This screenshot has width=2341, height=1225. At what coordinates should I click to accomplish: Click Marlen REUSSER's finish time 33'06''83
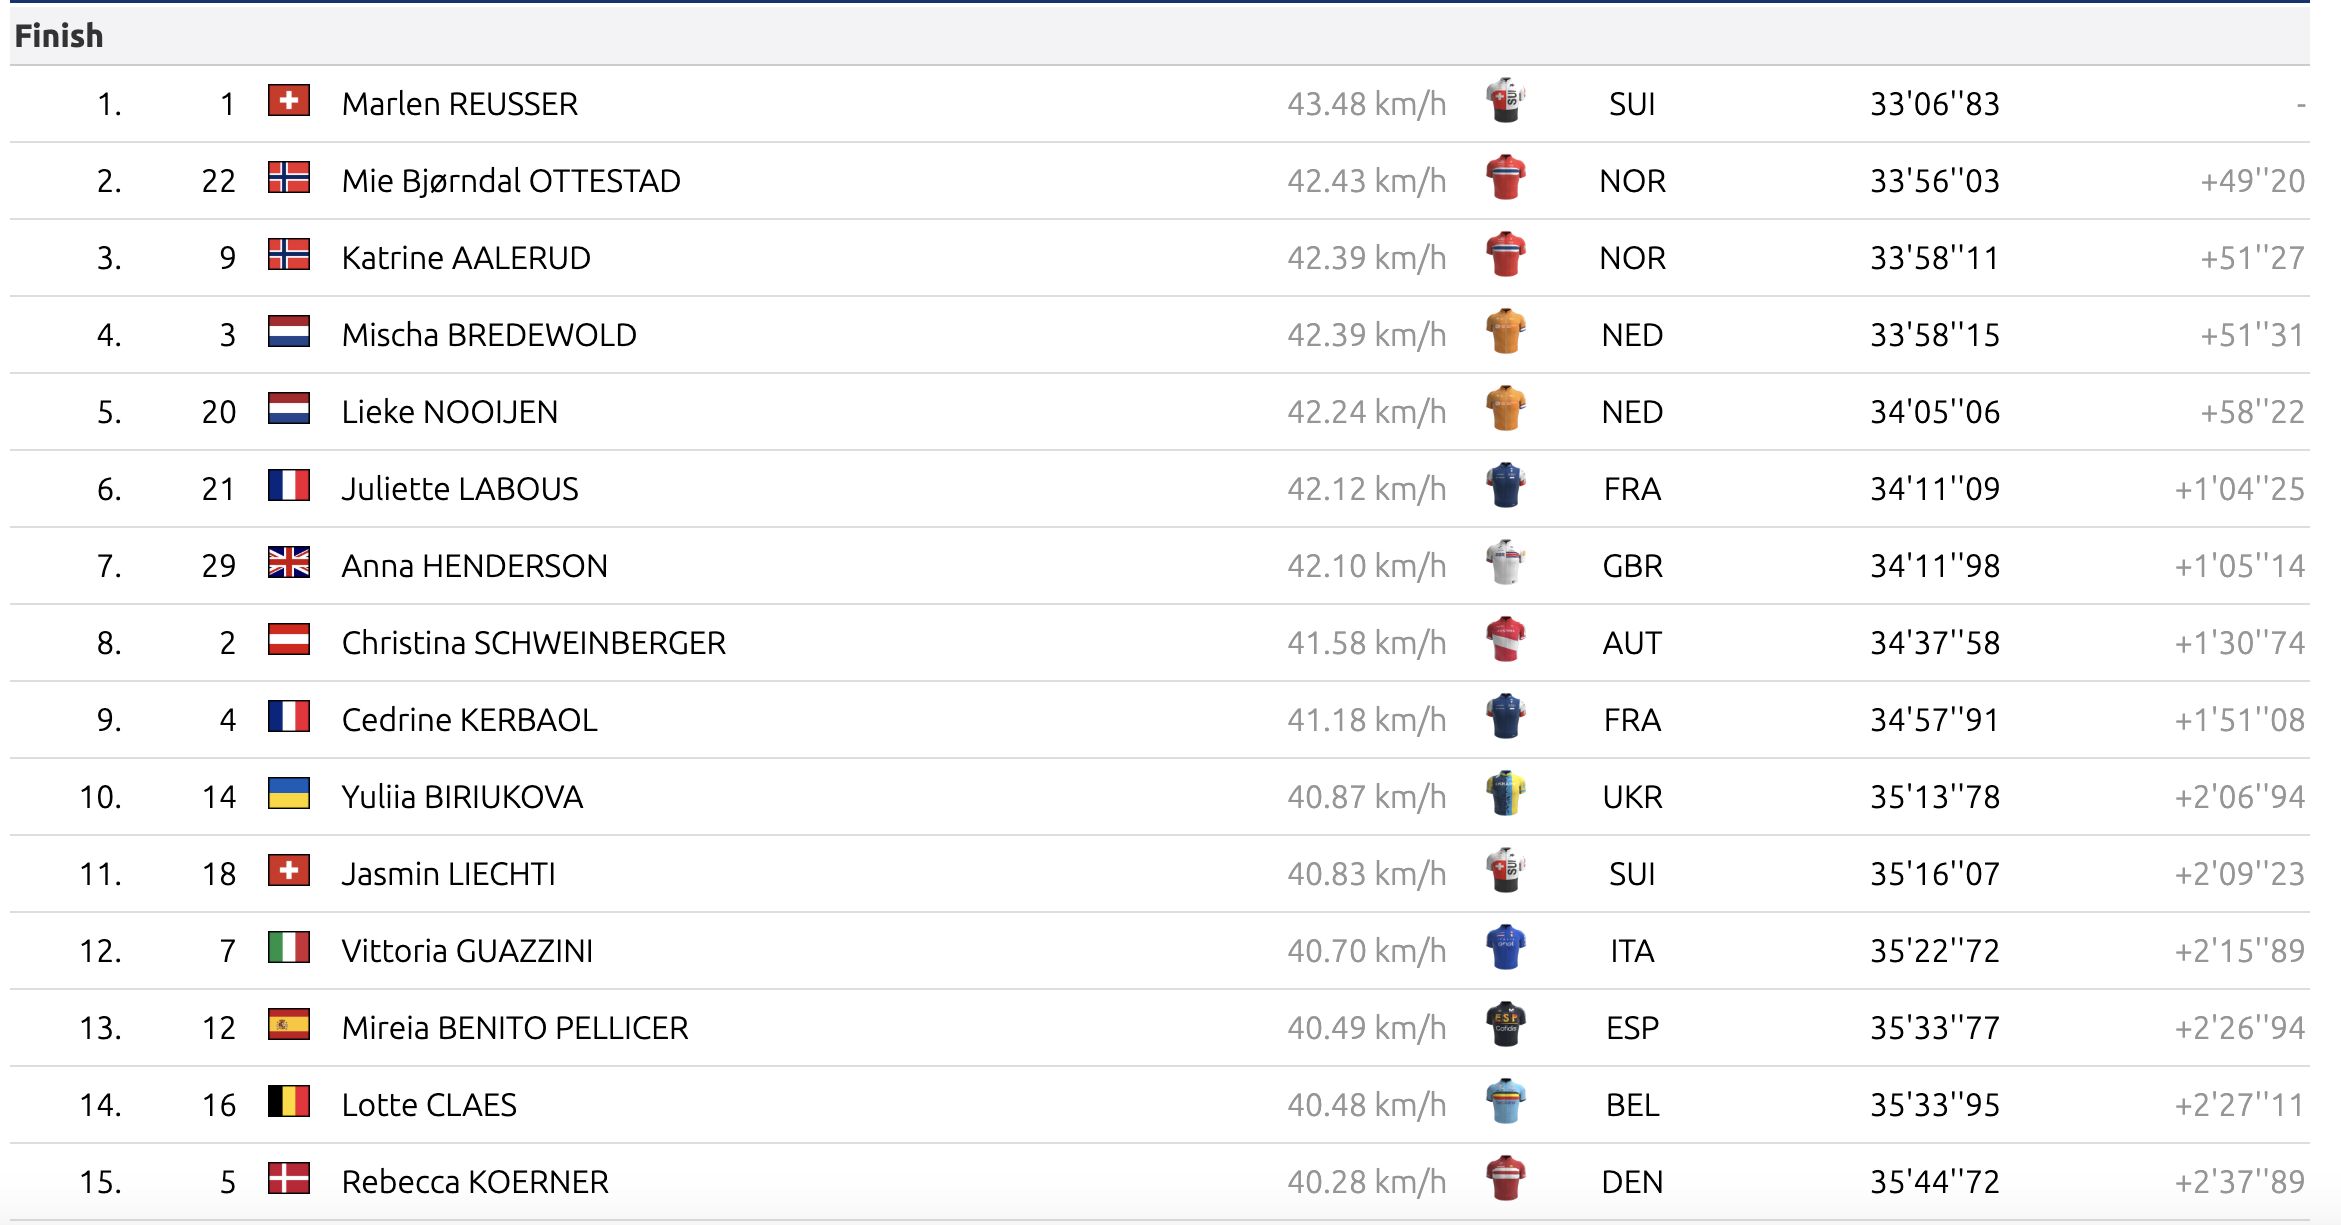point(1934,104)
